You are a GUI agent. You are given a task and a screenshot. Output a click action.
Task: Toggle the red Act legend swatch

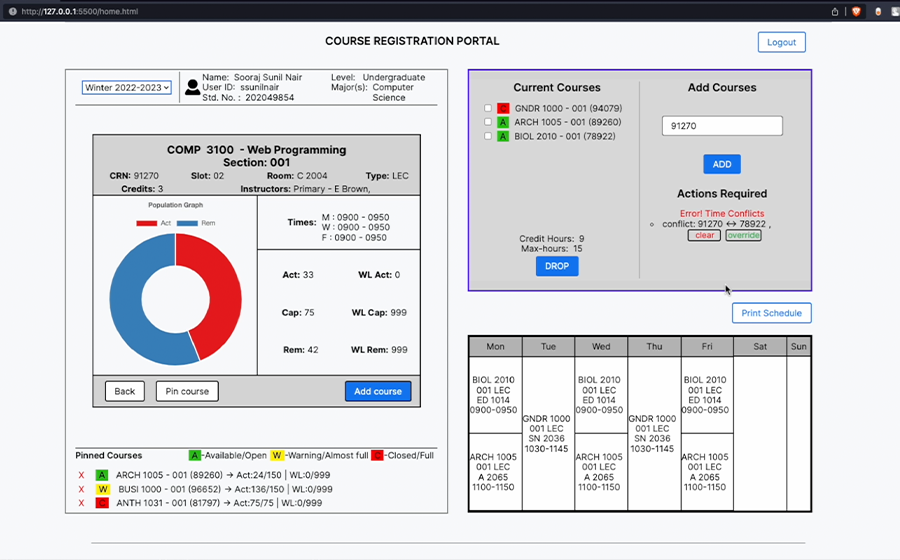click(146, 223)
